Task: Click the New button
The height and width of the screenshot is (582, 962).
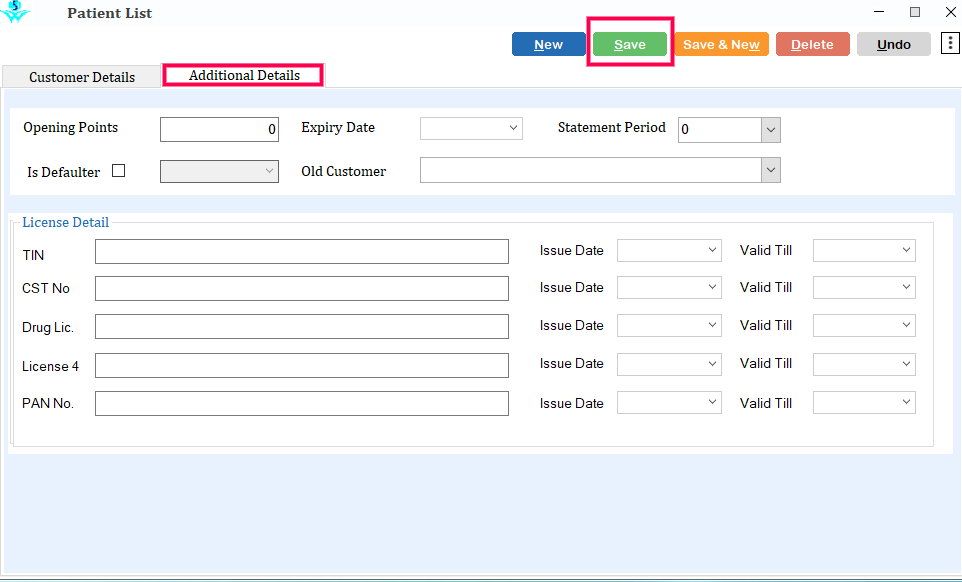Action: [548, 44]
